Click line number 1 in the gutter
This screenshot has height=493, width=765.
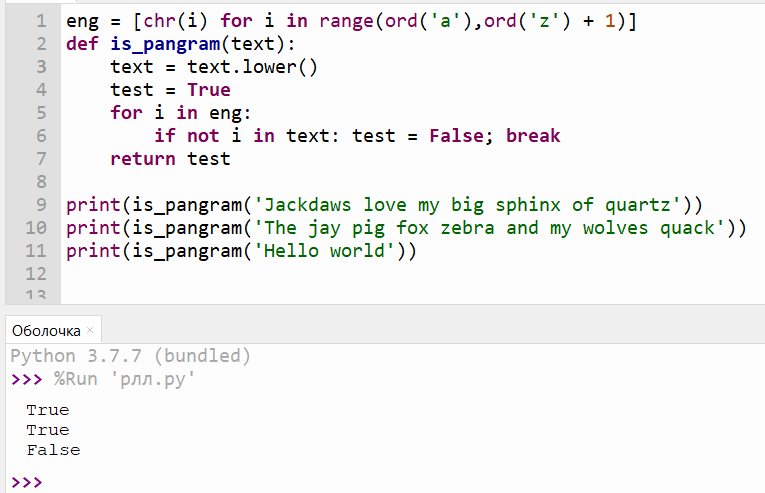[x=40, y=21]
